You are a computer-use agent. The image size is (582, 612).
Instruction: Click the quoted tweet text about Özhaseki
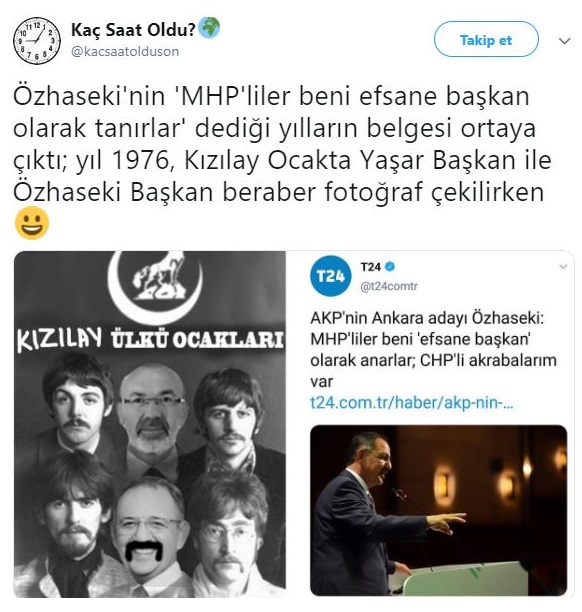pyautogui.click(x=433, y=349)
